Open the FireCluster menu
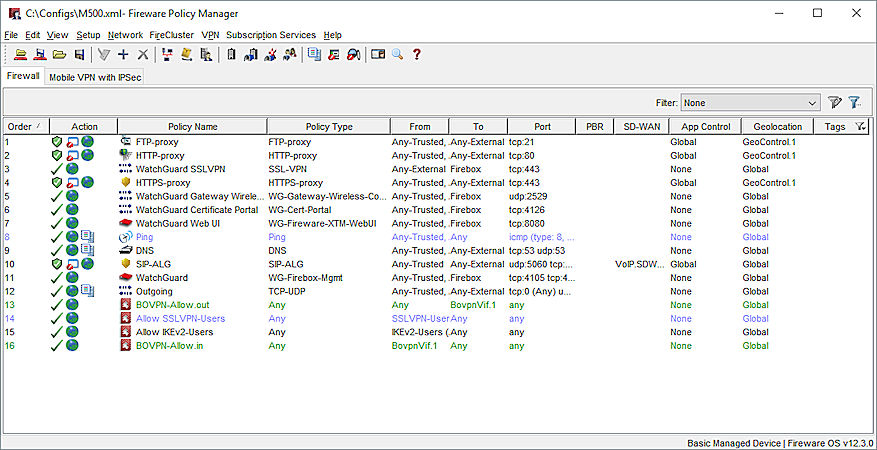The height and width of the screenshot is (450, 877). 171,35
